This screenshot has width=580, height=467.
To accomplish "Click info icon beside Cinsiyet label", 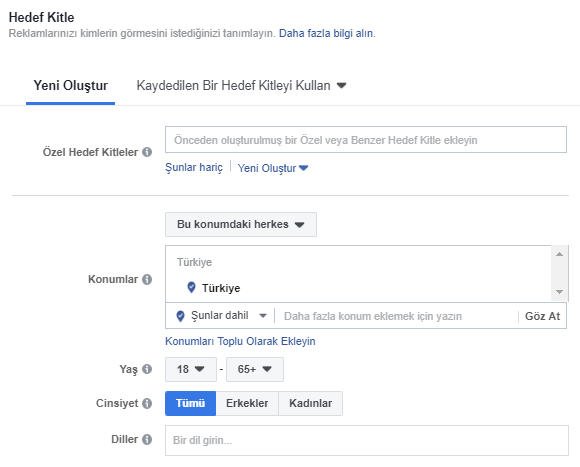I will click(x=147, y=403).
